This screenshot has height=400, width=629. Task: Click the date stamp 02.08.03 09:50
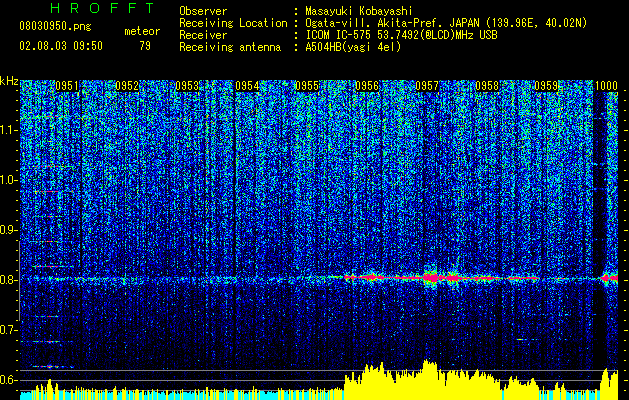coord(61,46)
